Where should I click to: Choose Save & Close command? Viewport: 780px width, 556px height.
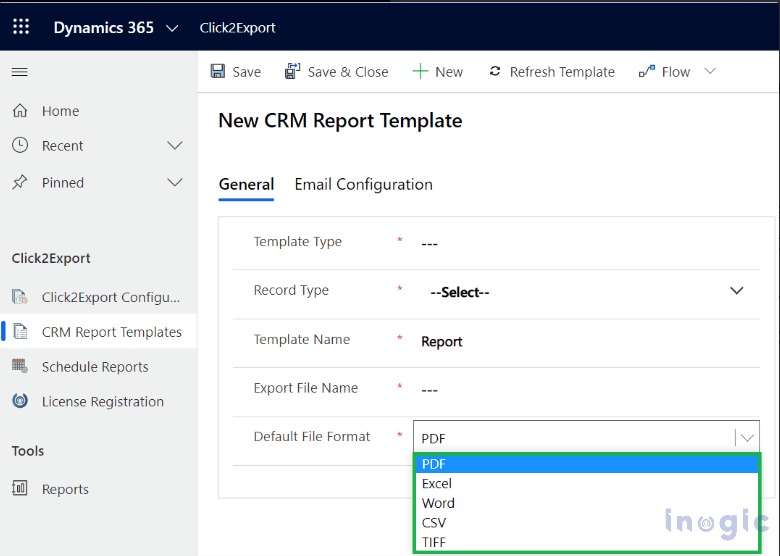(x=348, y=72)
